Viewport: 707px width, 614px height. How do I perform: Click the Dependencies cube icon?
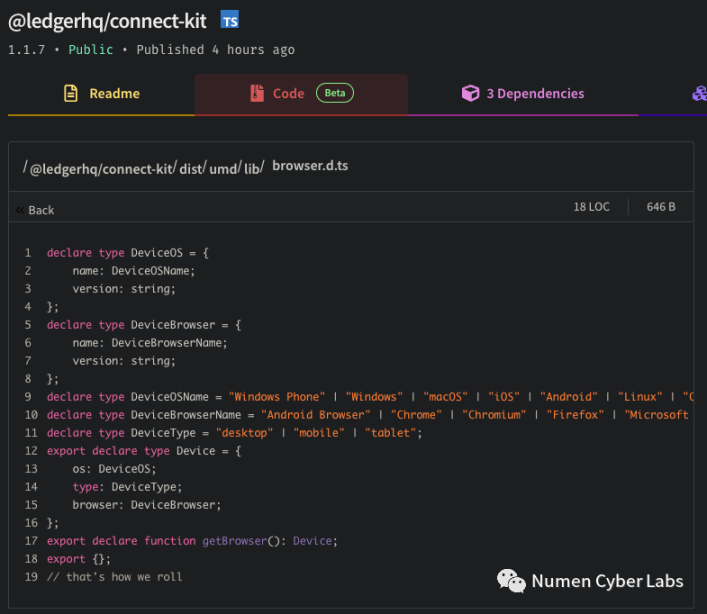pos(470,93)
